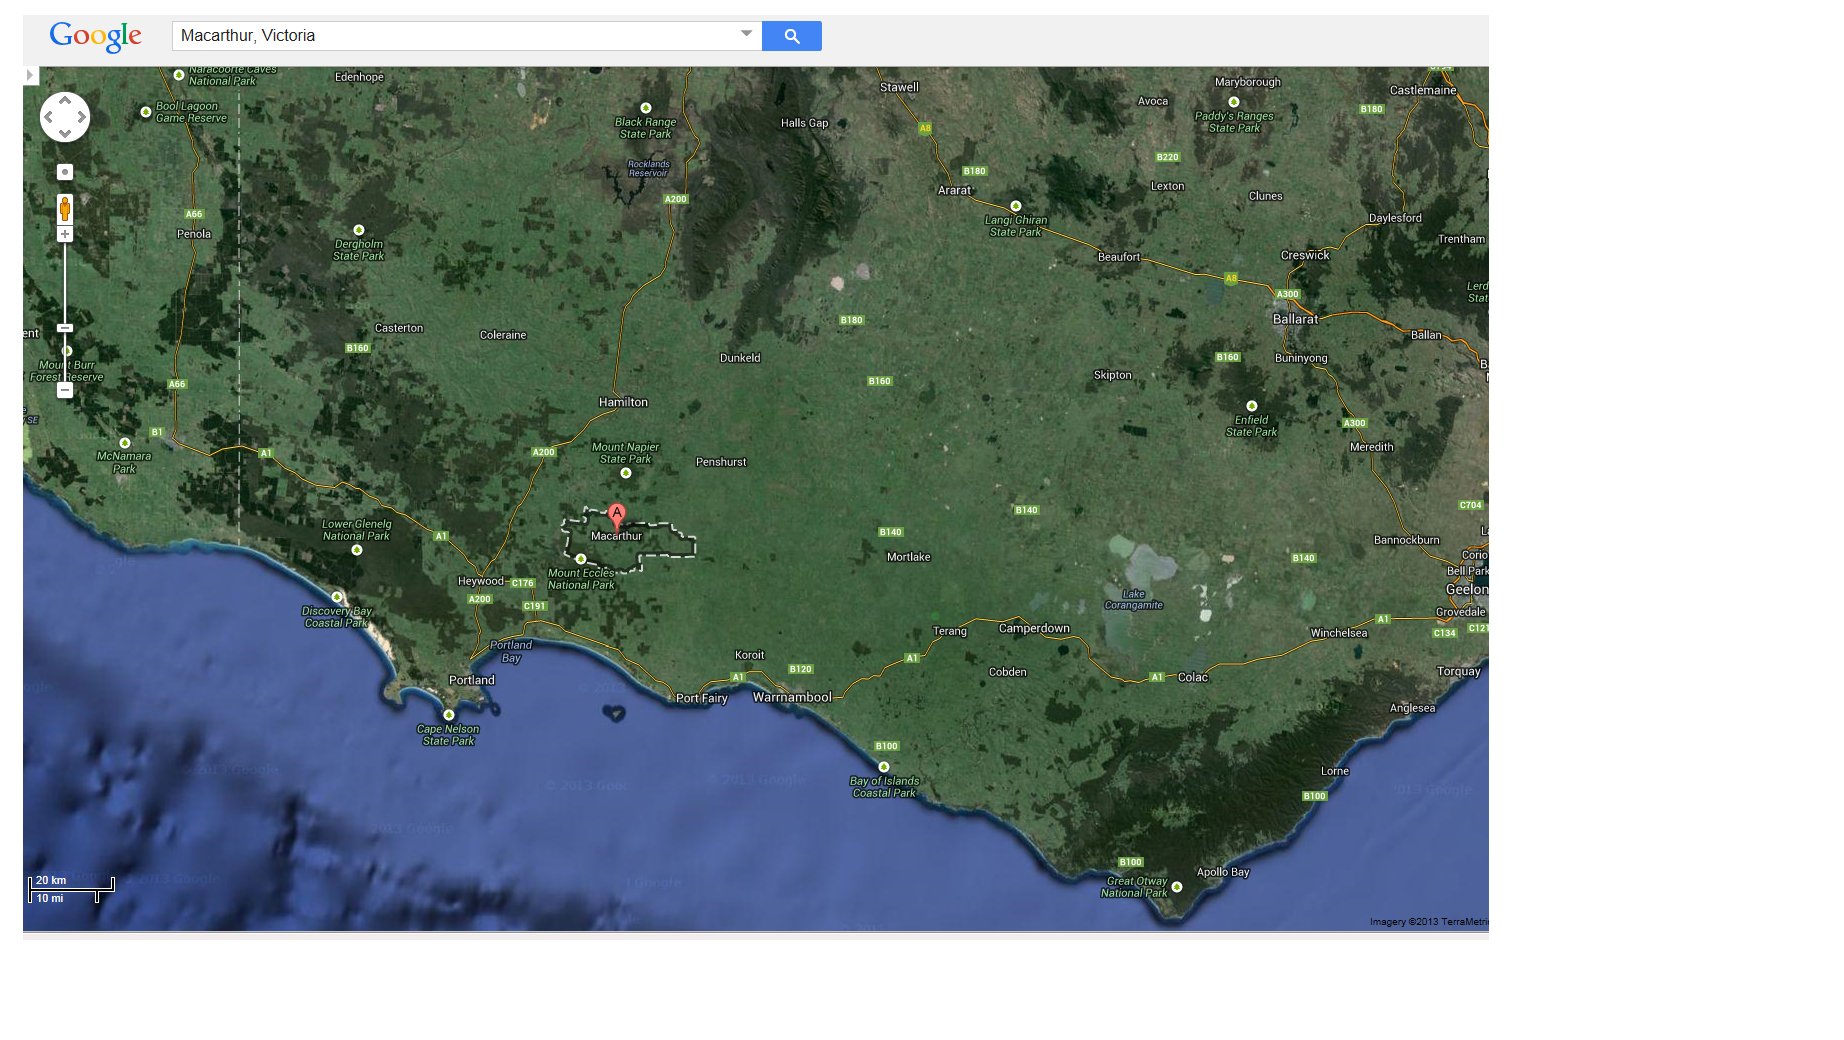Expand the collapsed left side panel
Screen dimensions: 1844x1040
click(30, 75)
